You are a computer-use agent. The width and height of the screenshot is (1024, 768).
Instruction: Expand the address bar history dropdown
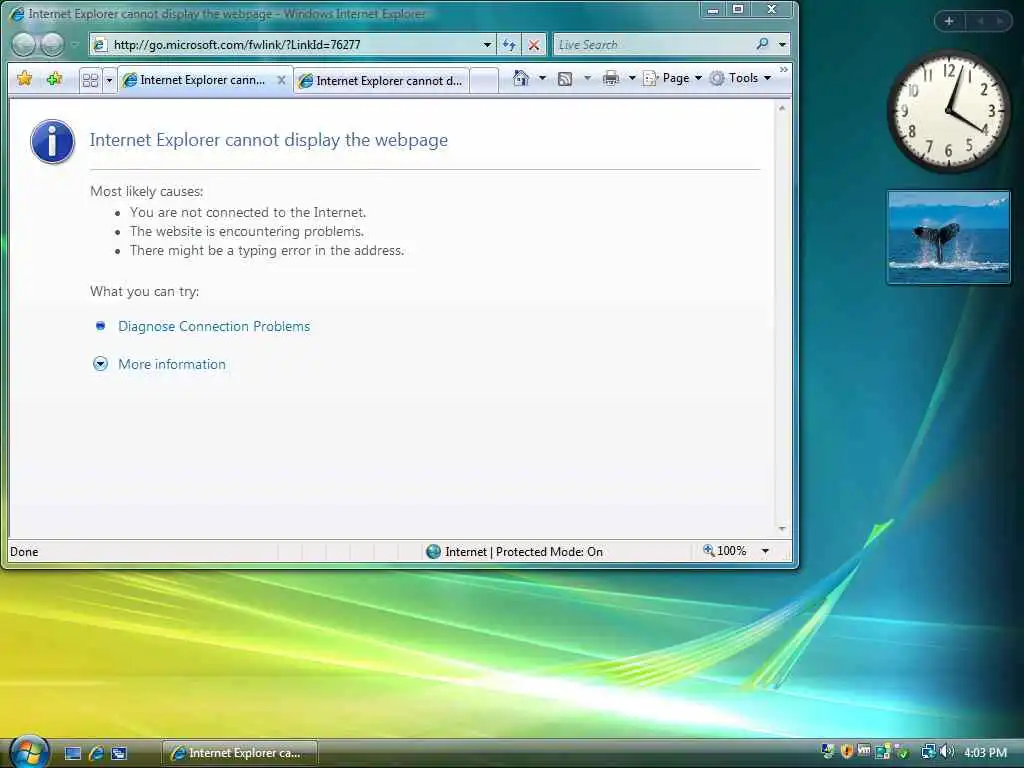(487, 44)
